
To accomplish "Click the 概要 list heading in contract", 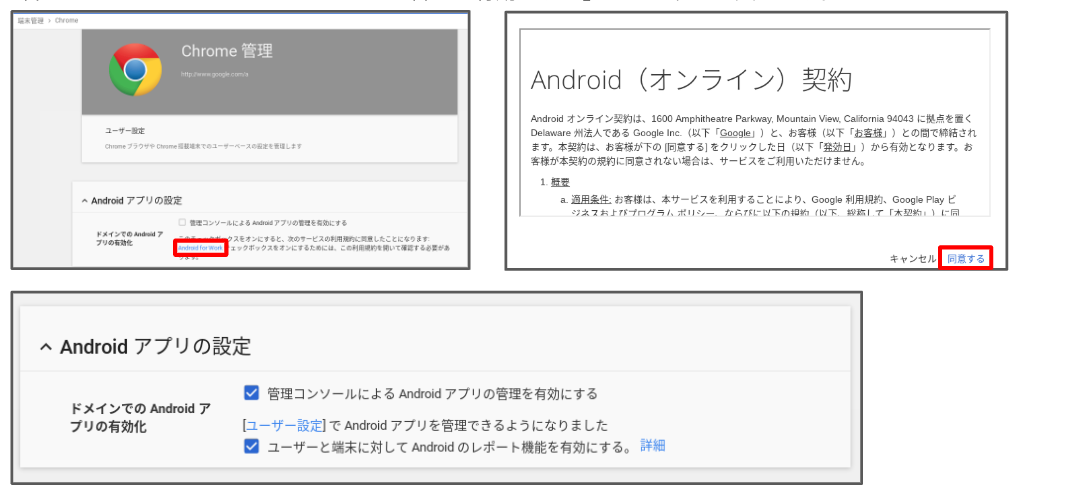I will (x=560, y=182).
